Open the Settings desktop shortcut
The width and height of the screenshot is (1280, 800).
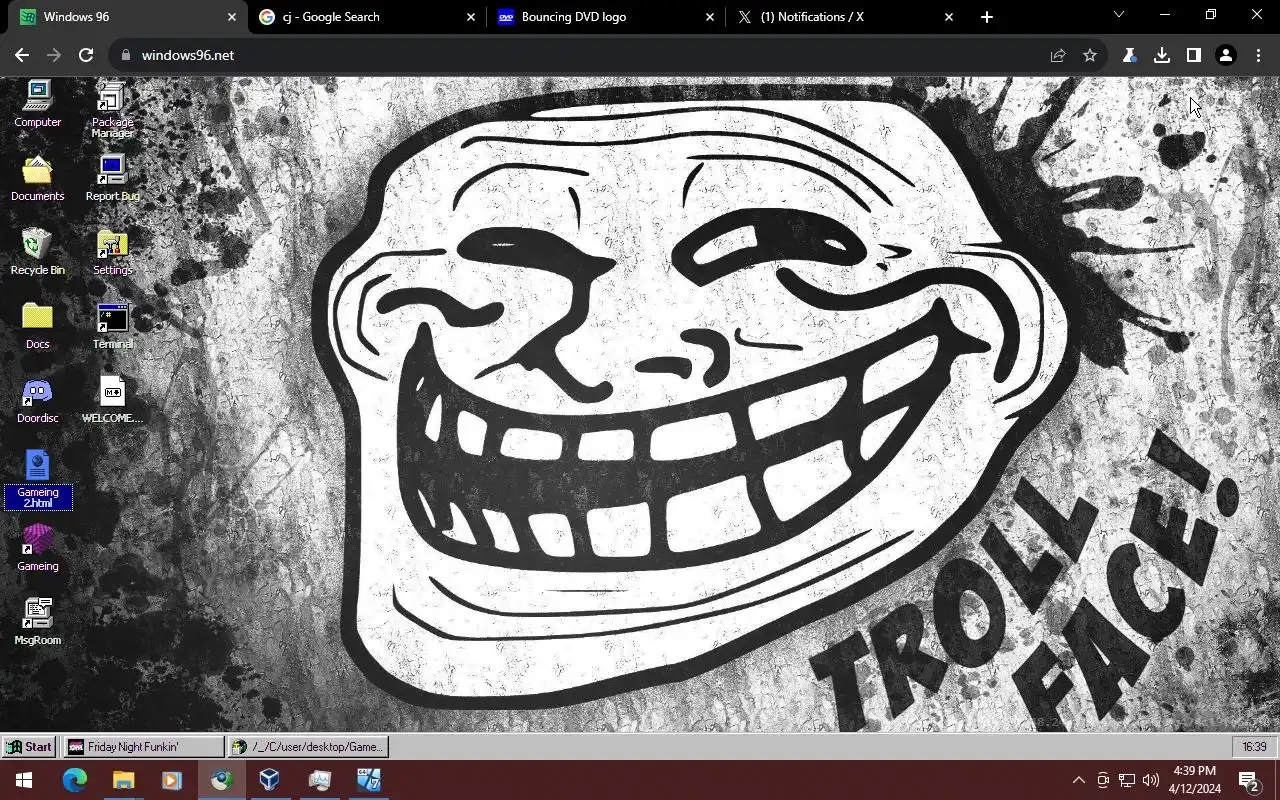click(x=112, y=252)
